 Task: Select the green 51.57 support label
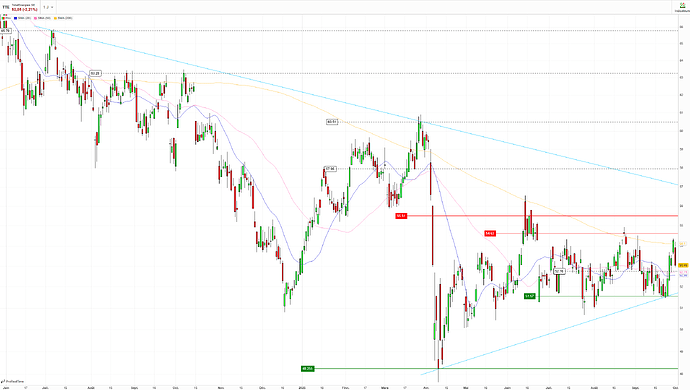click(530, 296)
